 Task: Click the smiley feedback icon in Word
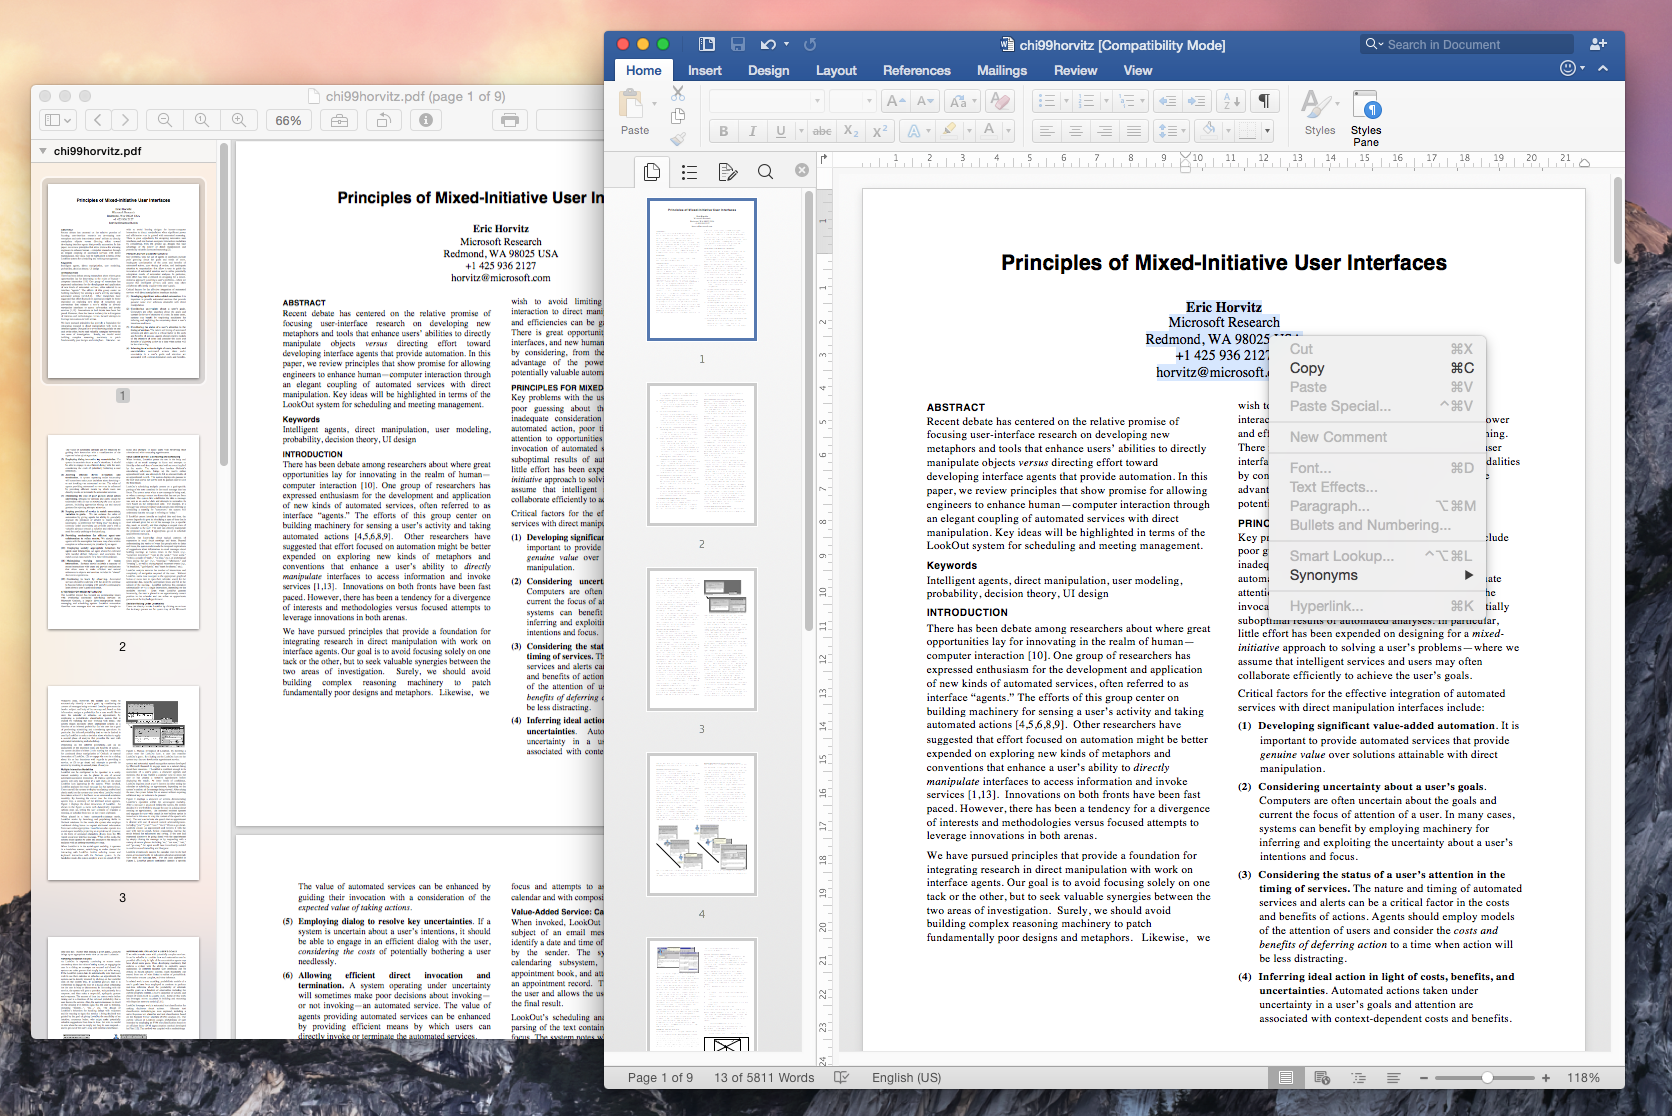point(1568,68)
